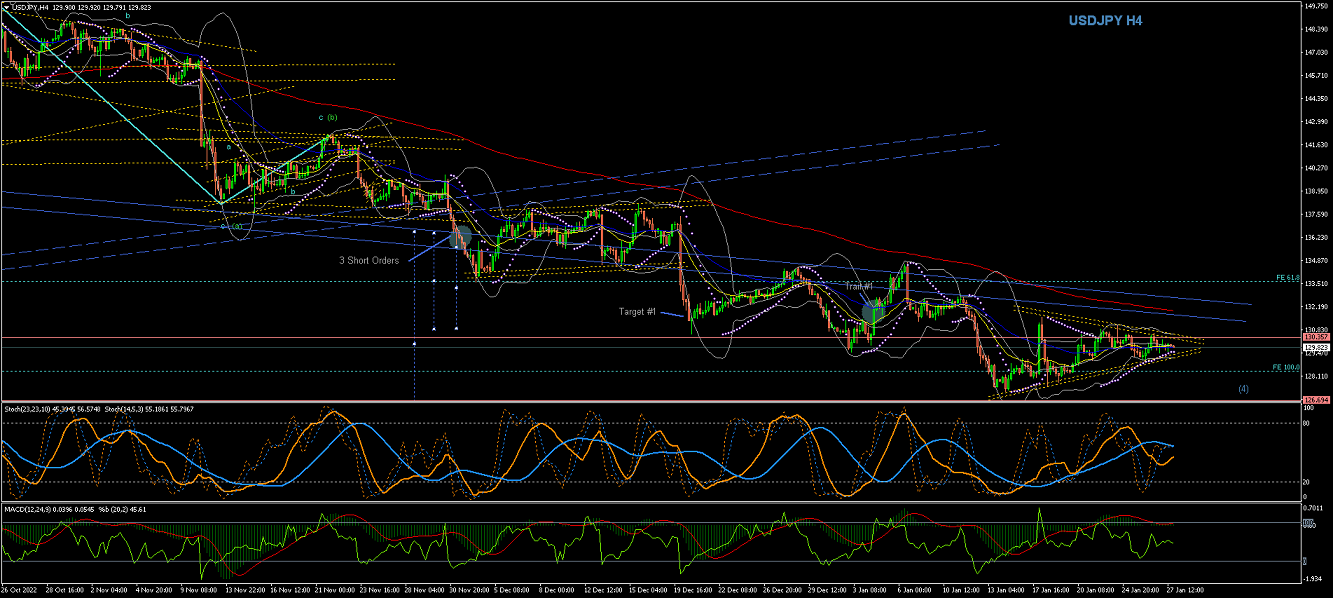Viewport: 1333px width, 598px height.
Task: Click the small triangle beside USDJPY,H4
Action: [5, 6]
